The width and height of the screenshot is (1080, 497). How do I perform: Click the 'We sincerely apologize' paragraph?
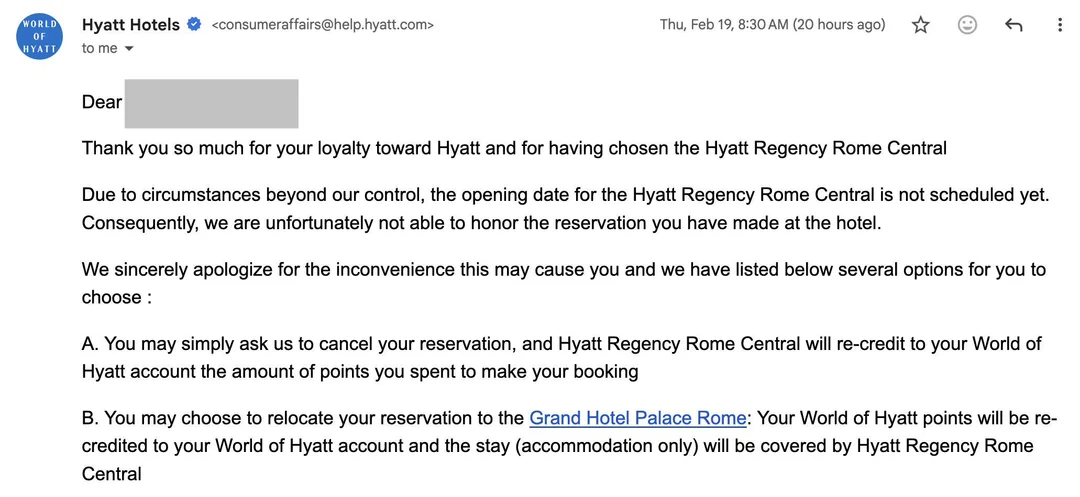coord(563,270)
